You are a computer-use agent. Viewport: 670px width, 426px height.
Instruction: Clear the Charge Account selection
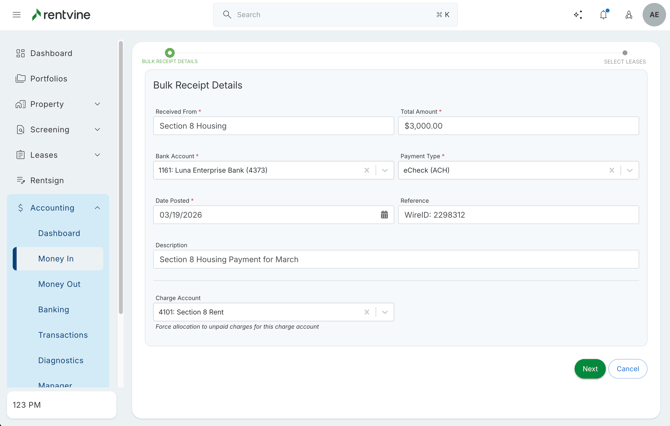[x=367, y=312]
